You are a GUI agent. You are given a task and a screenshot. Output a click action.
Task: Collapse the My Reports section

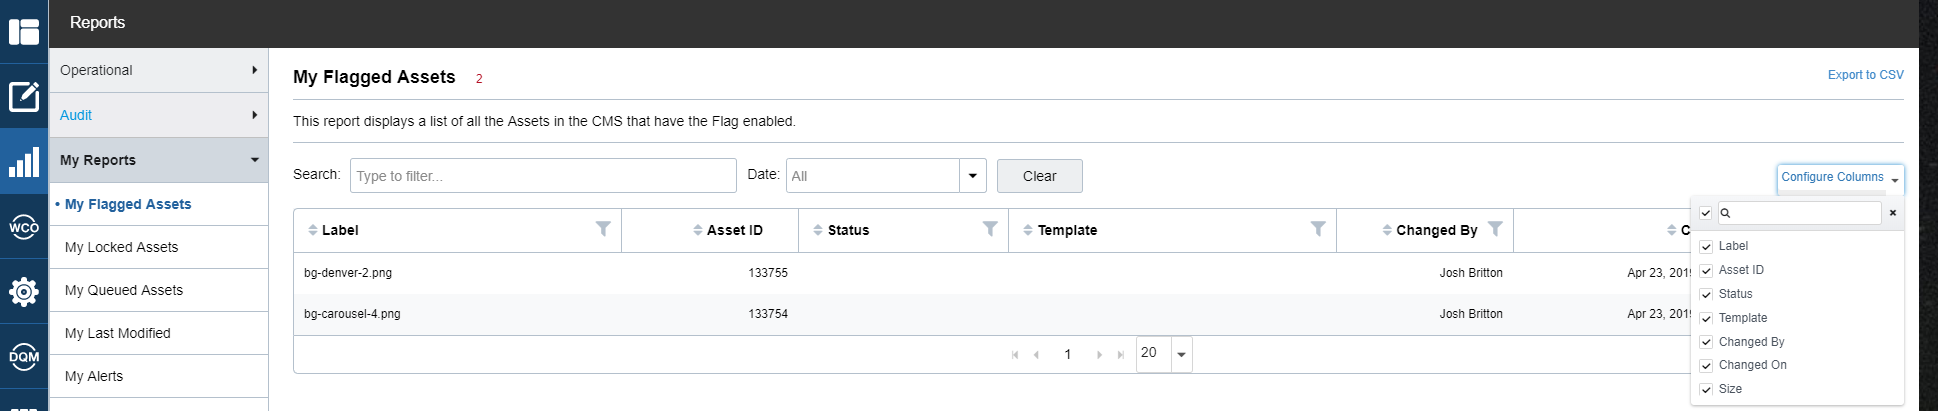tap(159, 160)
